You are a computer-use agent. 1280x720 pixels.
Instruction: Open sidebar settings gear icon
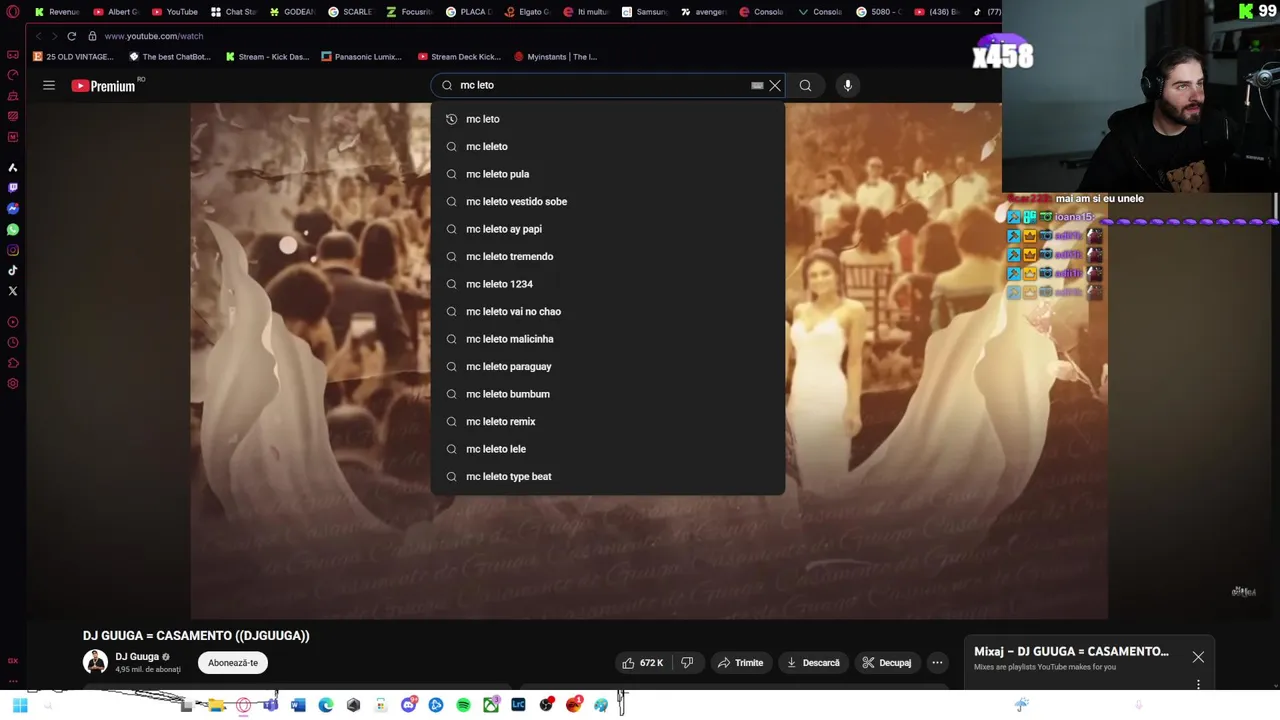(13, 384)
